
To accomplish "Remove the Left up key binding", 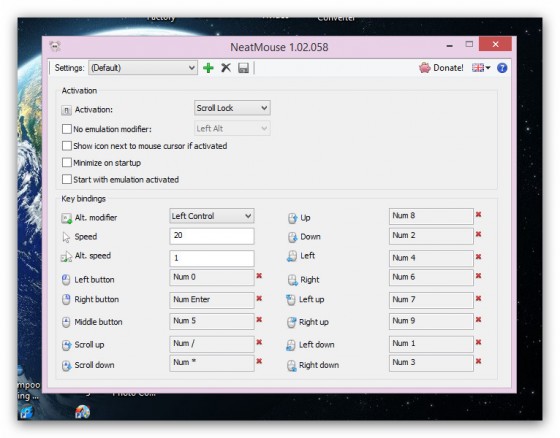I will [x=479, y=298].
